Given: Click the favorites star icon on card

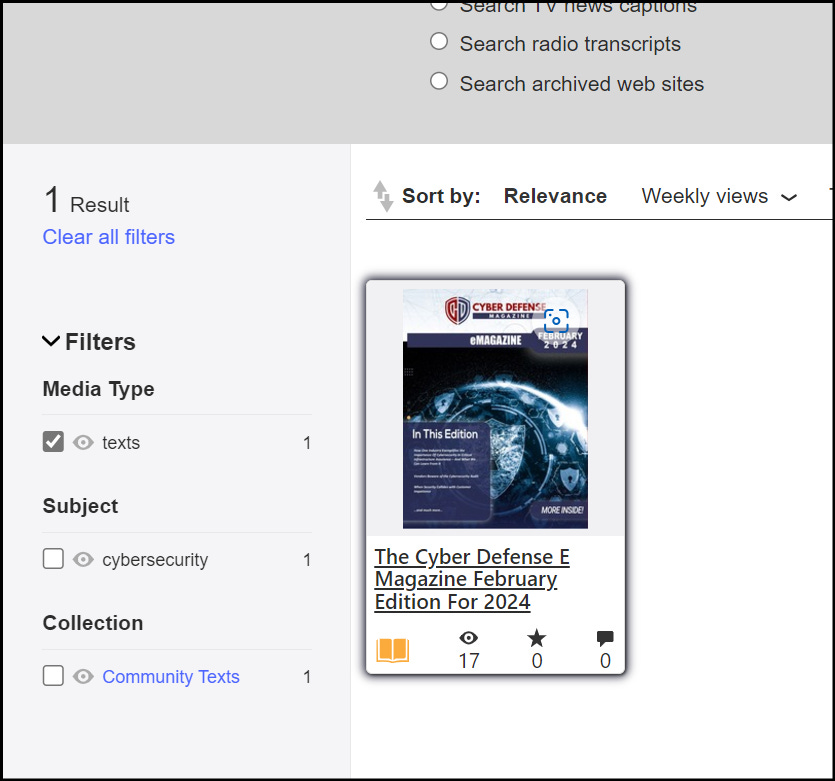Looking at the screenshot, I should click(537, 637).
